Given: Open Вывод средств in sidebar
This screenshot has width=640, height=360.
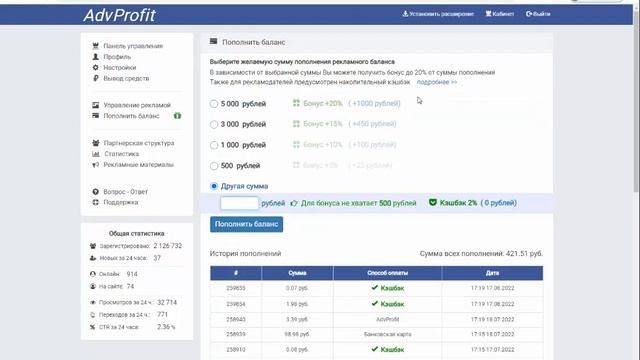Looking at the screenshot, I should point(126,78).
